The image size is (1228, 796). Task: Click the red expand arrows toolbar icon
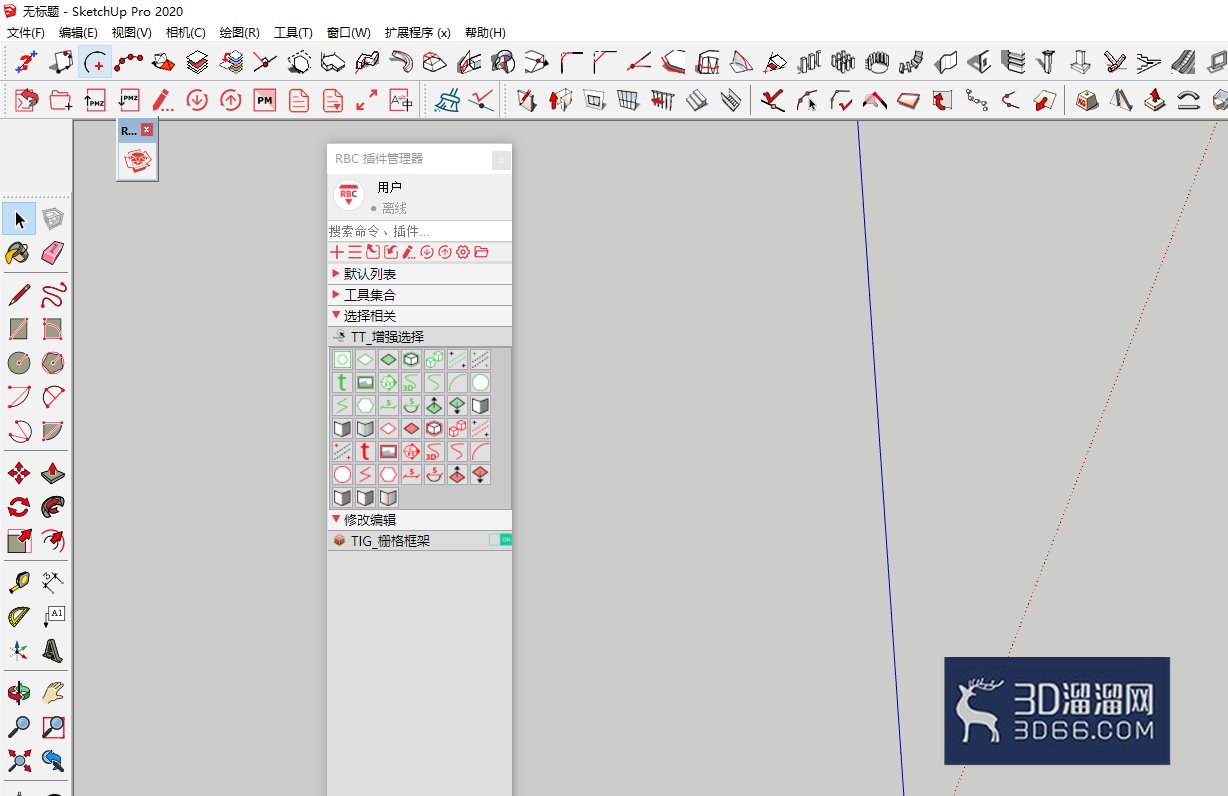pyautogui.click(x=366, y=100)
